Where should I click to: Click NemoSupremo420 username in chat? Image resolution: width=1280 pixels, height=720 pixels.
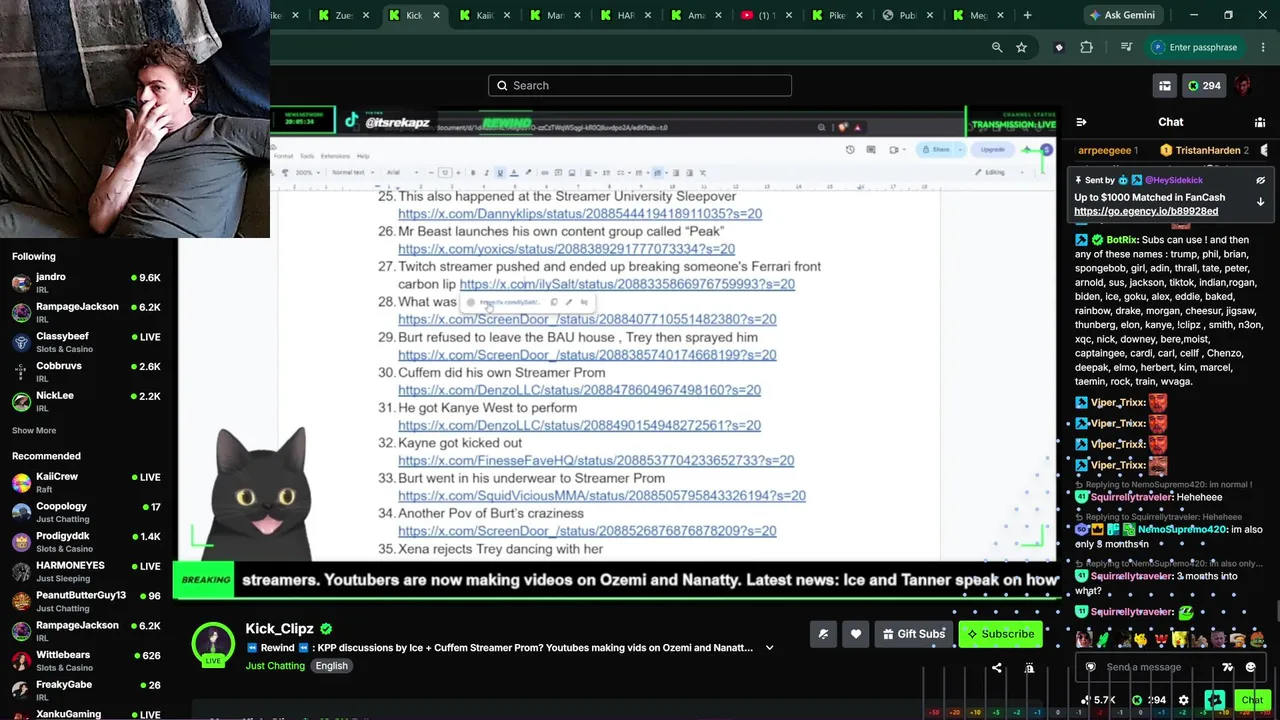point(1181,529)
